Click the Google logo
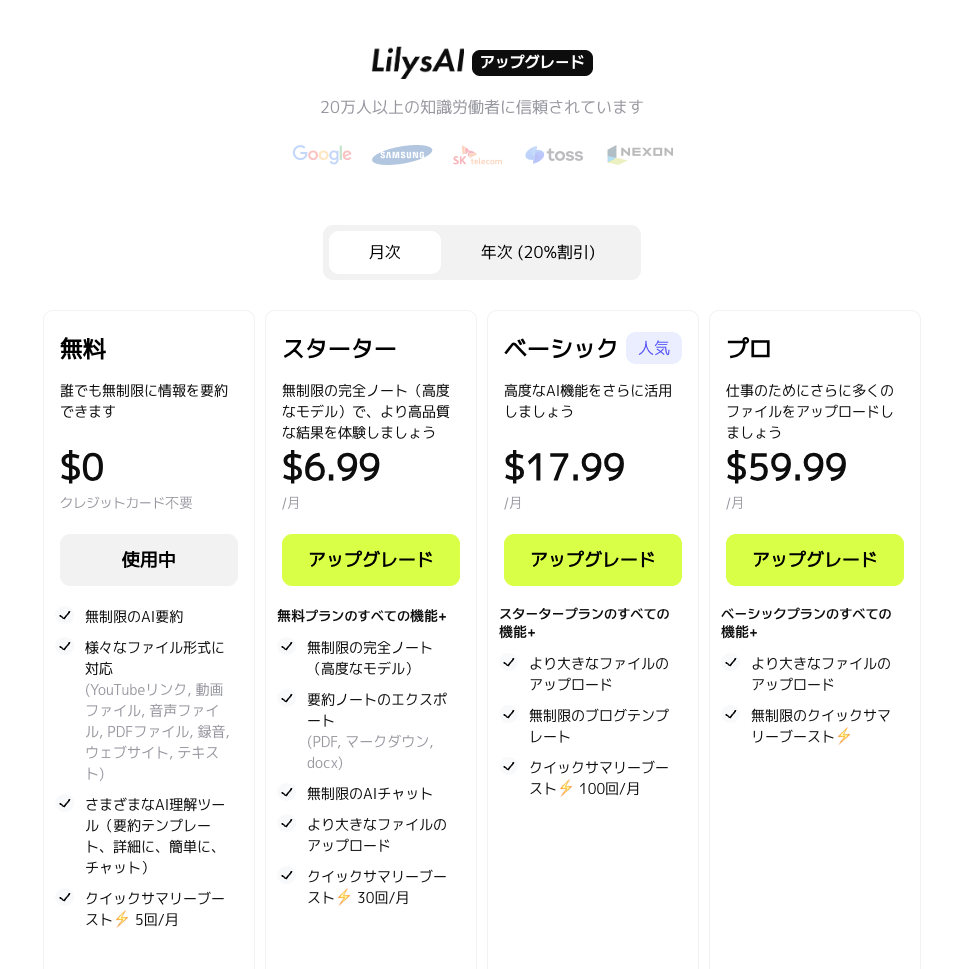Screen dimensions: 968x969 tap(321, 154)
